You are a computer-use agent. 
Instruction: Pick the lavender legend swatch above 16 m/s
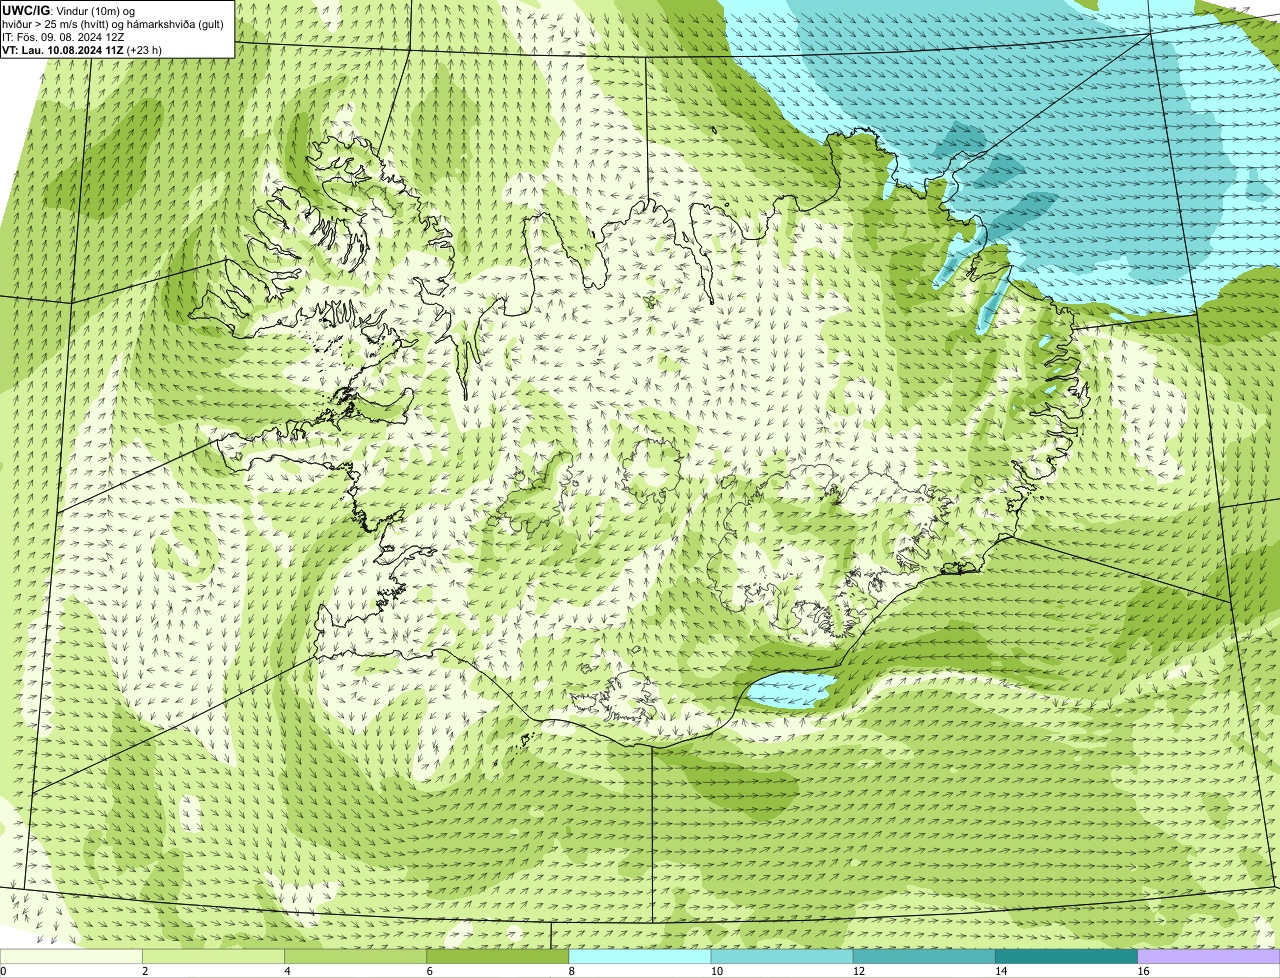point(1209,956)
